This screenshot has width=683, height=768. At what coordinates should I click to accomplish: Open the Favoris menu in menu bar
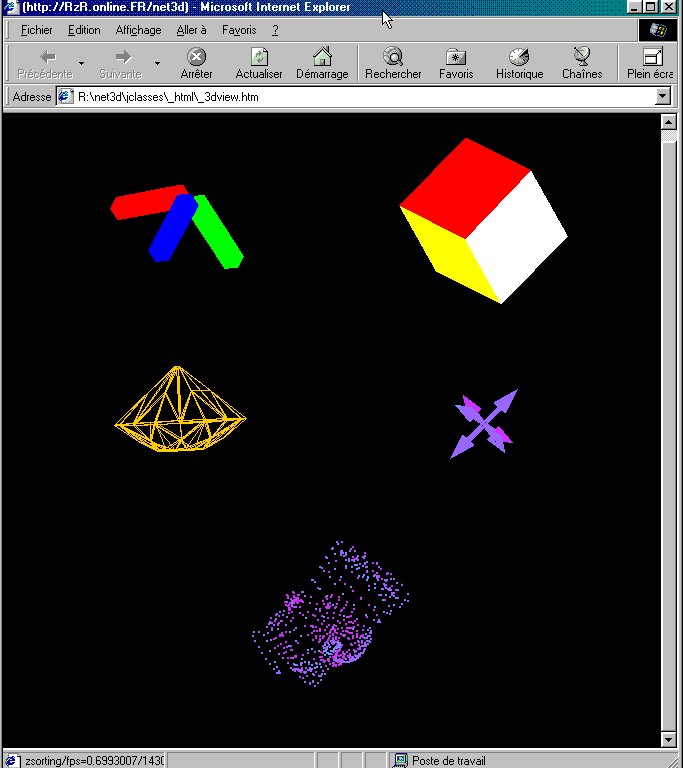pos(239,30)
